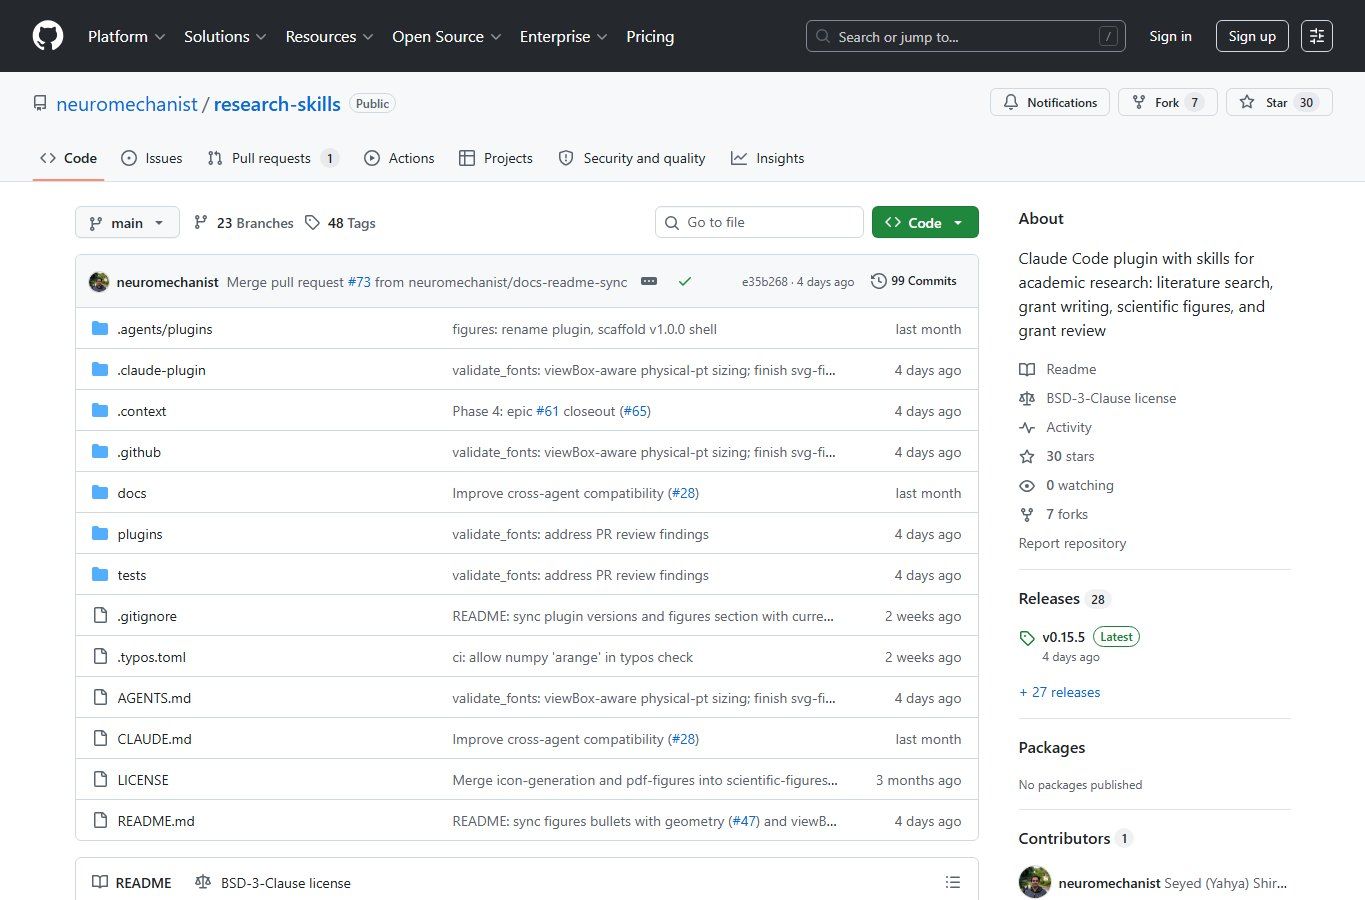View the 48 Tags link
Image resolution: width=1365 pixels, height=900 pixels.
(340, 222)
